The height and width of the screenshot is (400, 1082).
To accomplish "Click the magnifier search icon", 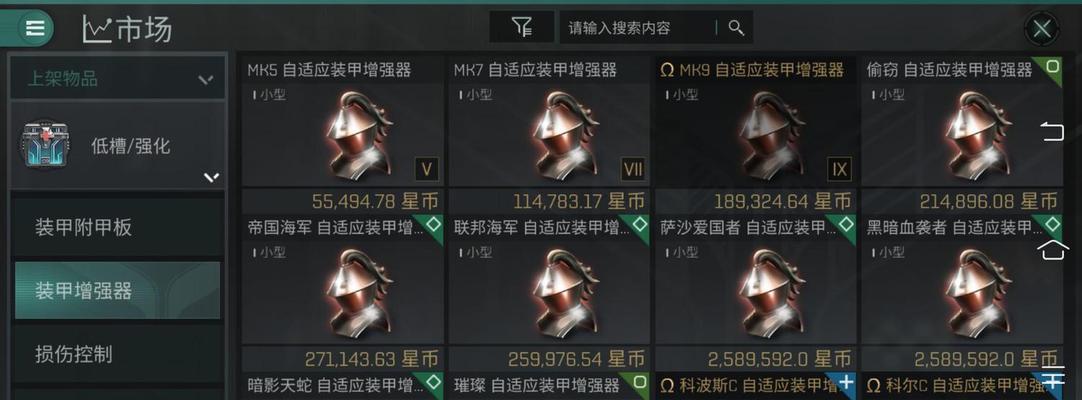I will tap(736, 28).
